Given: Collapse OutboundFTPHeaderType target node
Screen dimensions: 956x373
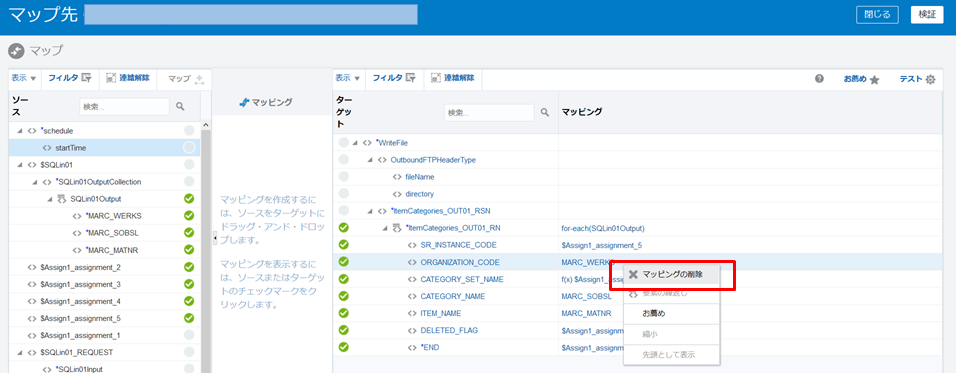Looking at the screenshot, I should click(369, 160).
